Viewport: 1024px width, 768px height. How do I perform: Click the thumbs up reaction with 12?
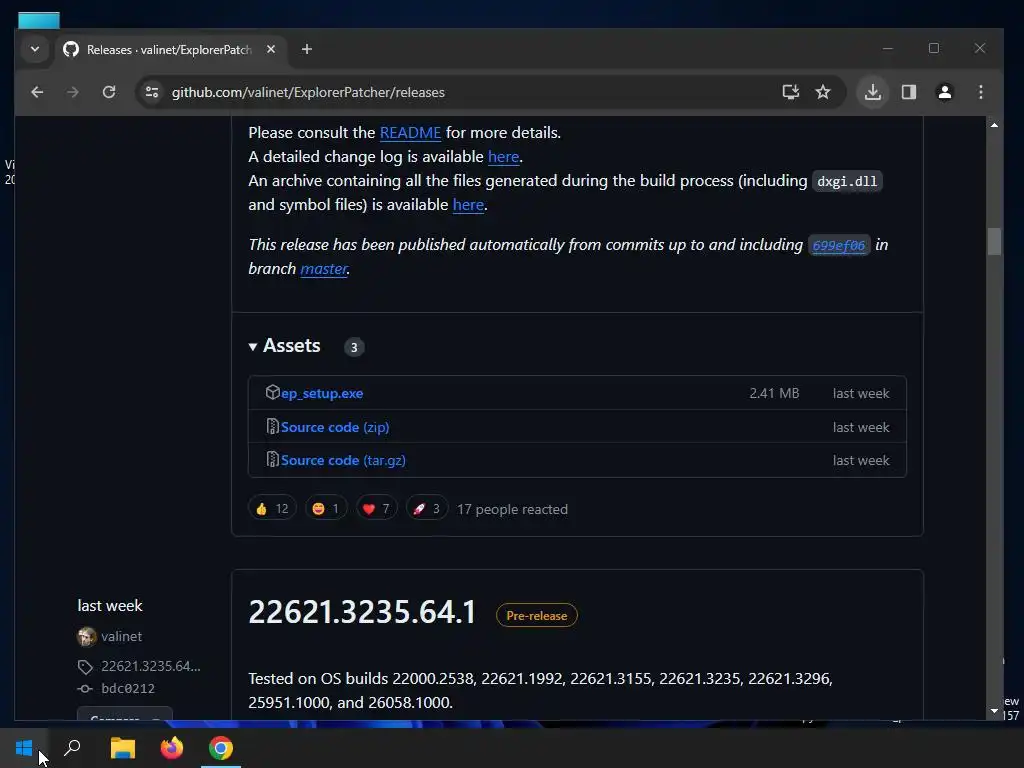[x=272, y=509]
